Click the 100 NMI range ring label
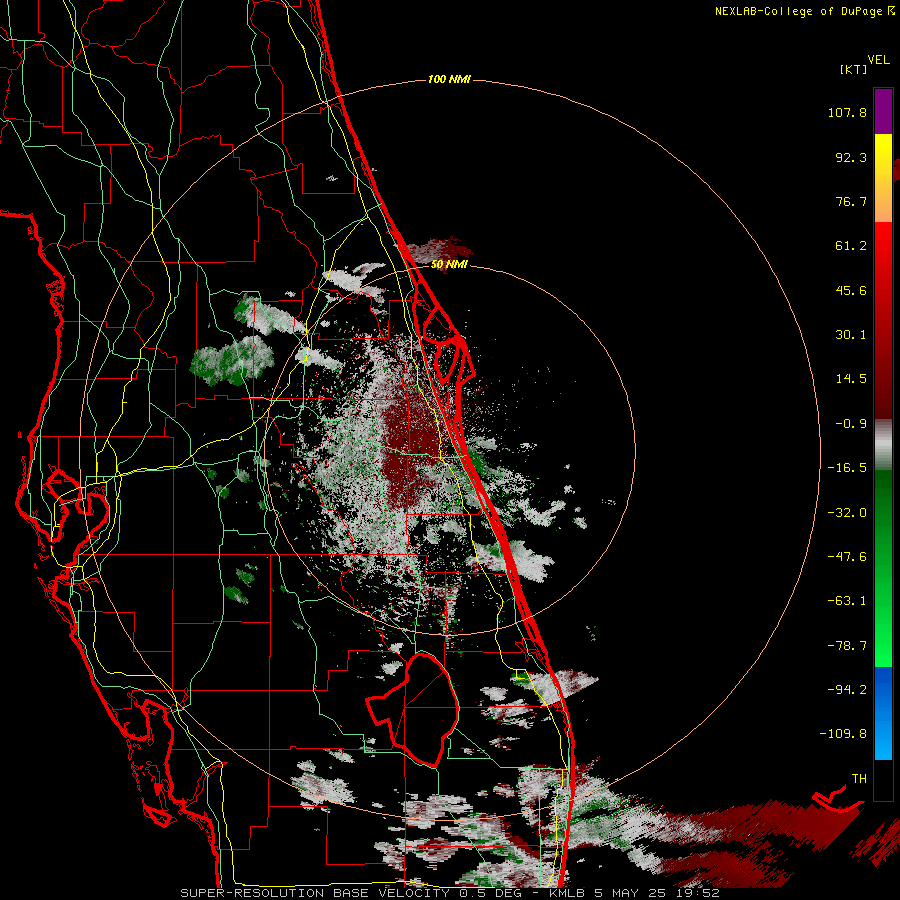This screenshot has width=900, height=900. pos(449,79)
